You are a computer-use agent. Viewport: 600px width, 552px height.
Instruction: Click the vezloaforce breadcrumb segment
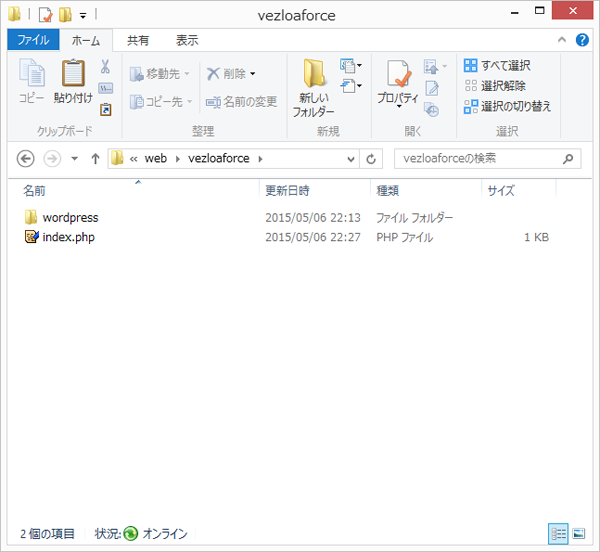coord(219,158)
